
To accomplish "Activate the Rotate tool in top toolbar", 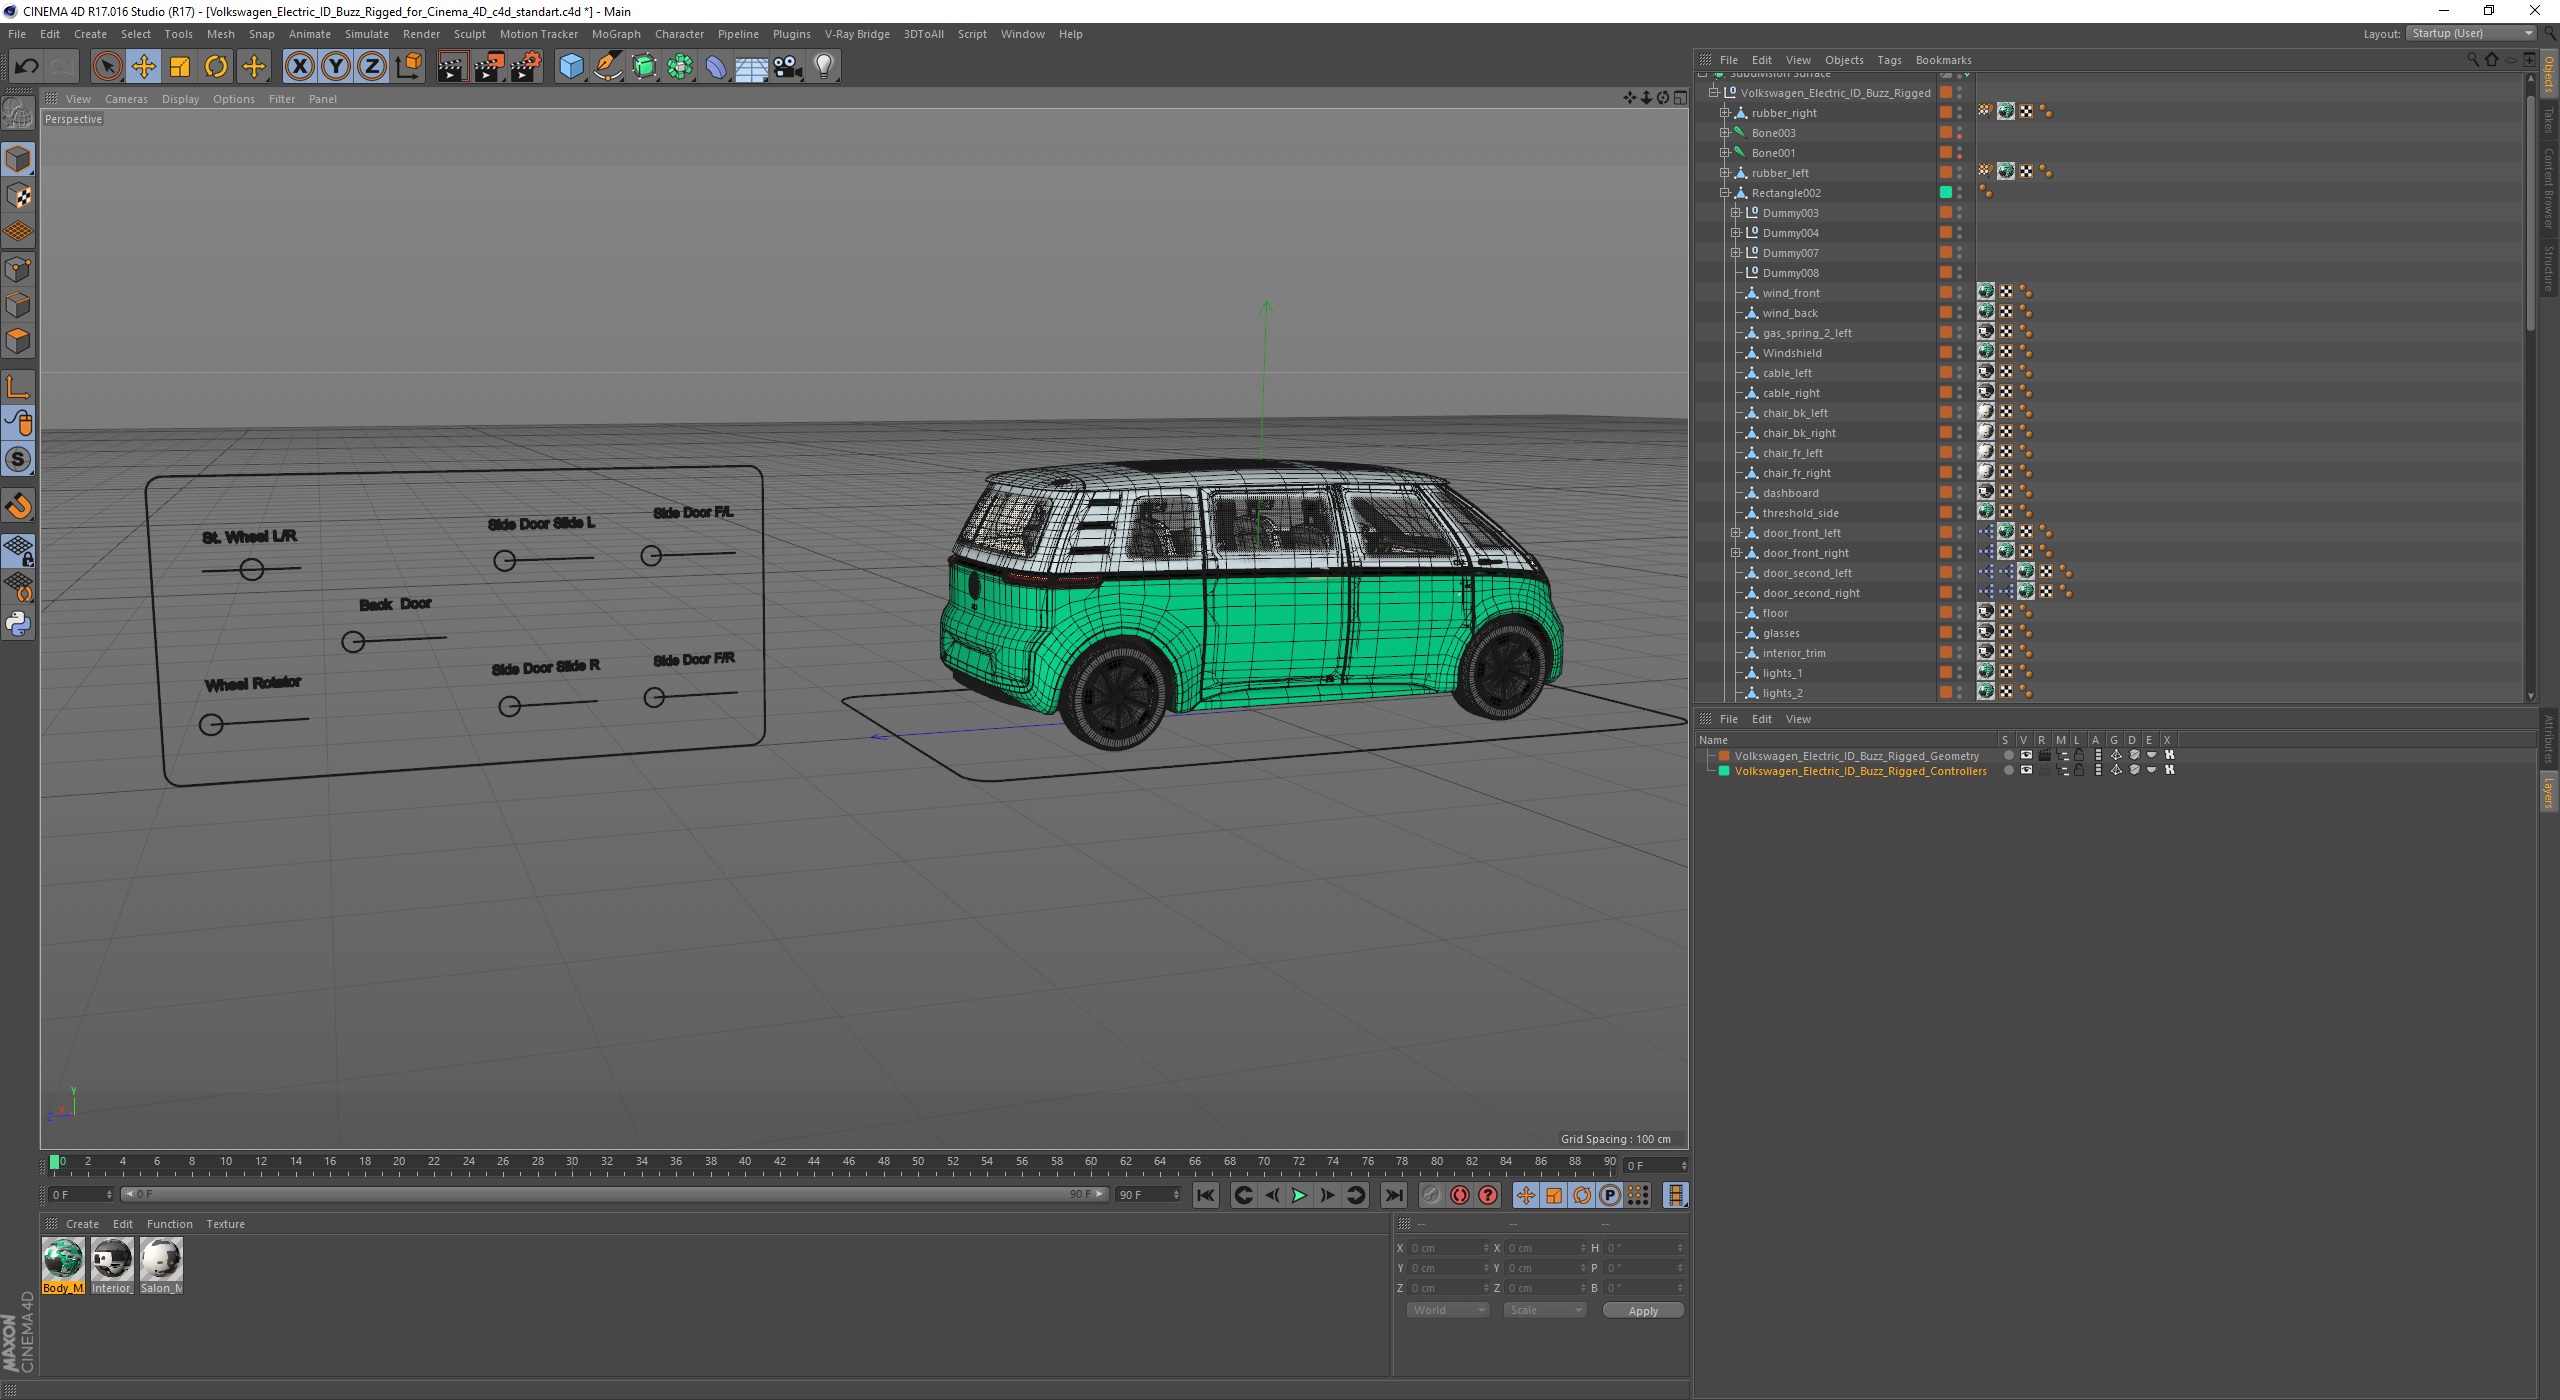I will tap(216, 66).
